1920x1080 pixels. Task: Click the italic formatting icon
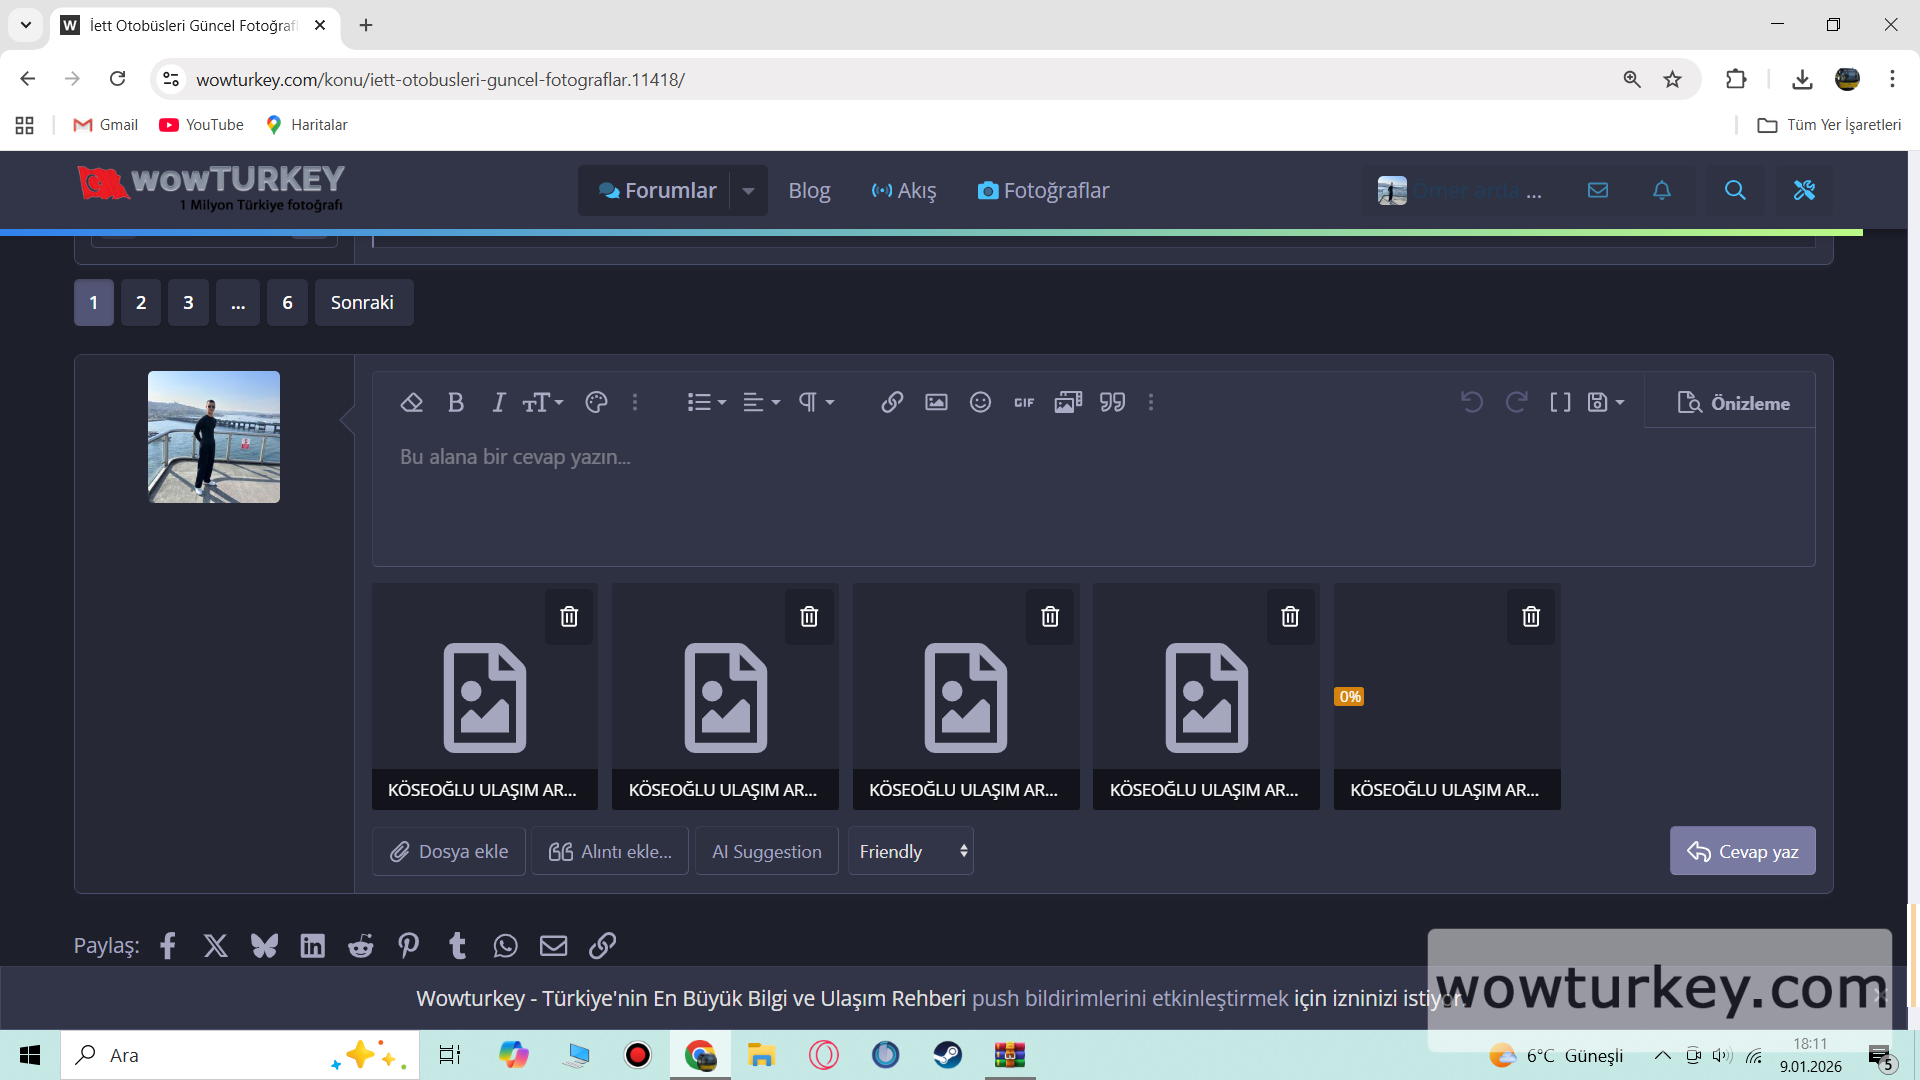point(498,402)
